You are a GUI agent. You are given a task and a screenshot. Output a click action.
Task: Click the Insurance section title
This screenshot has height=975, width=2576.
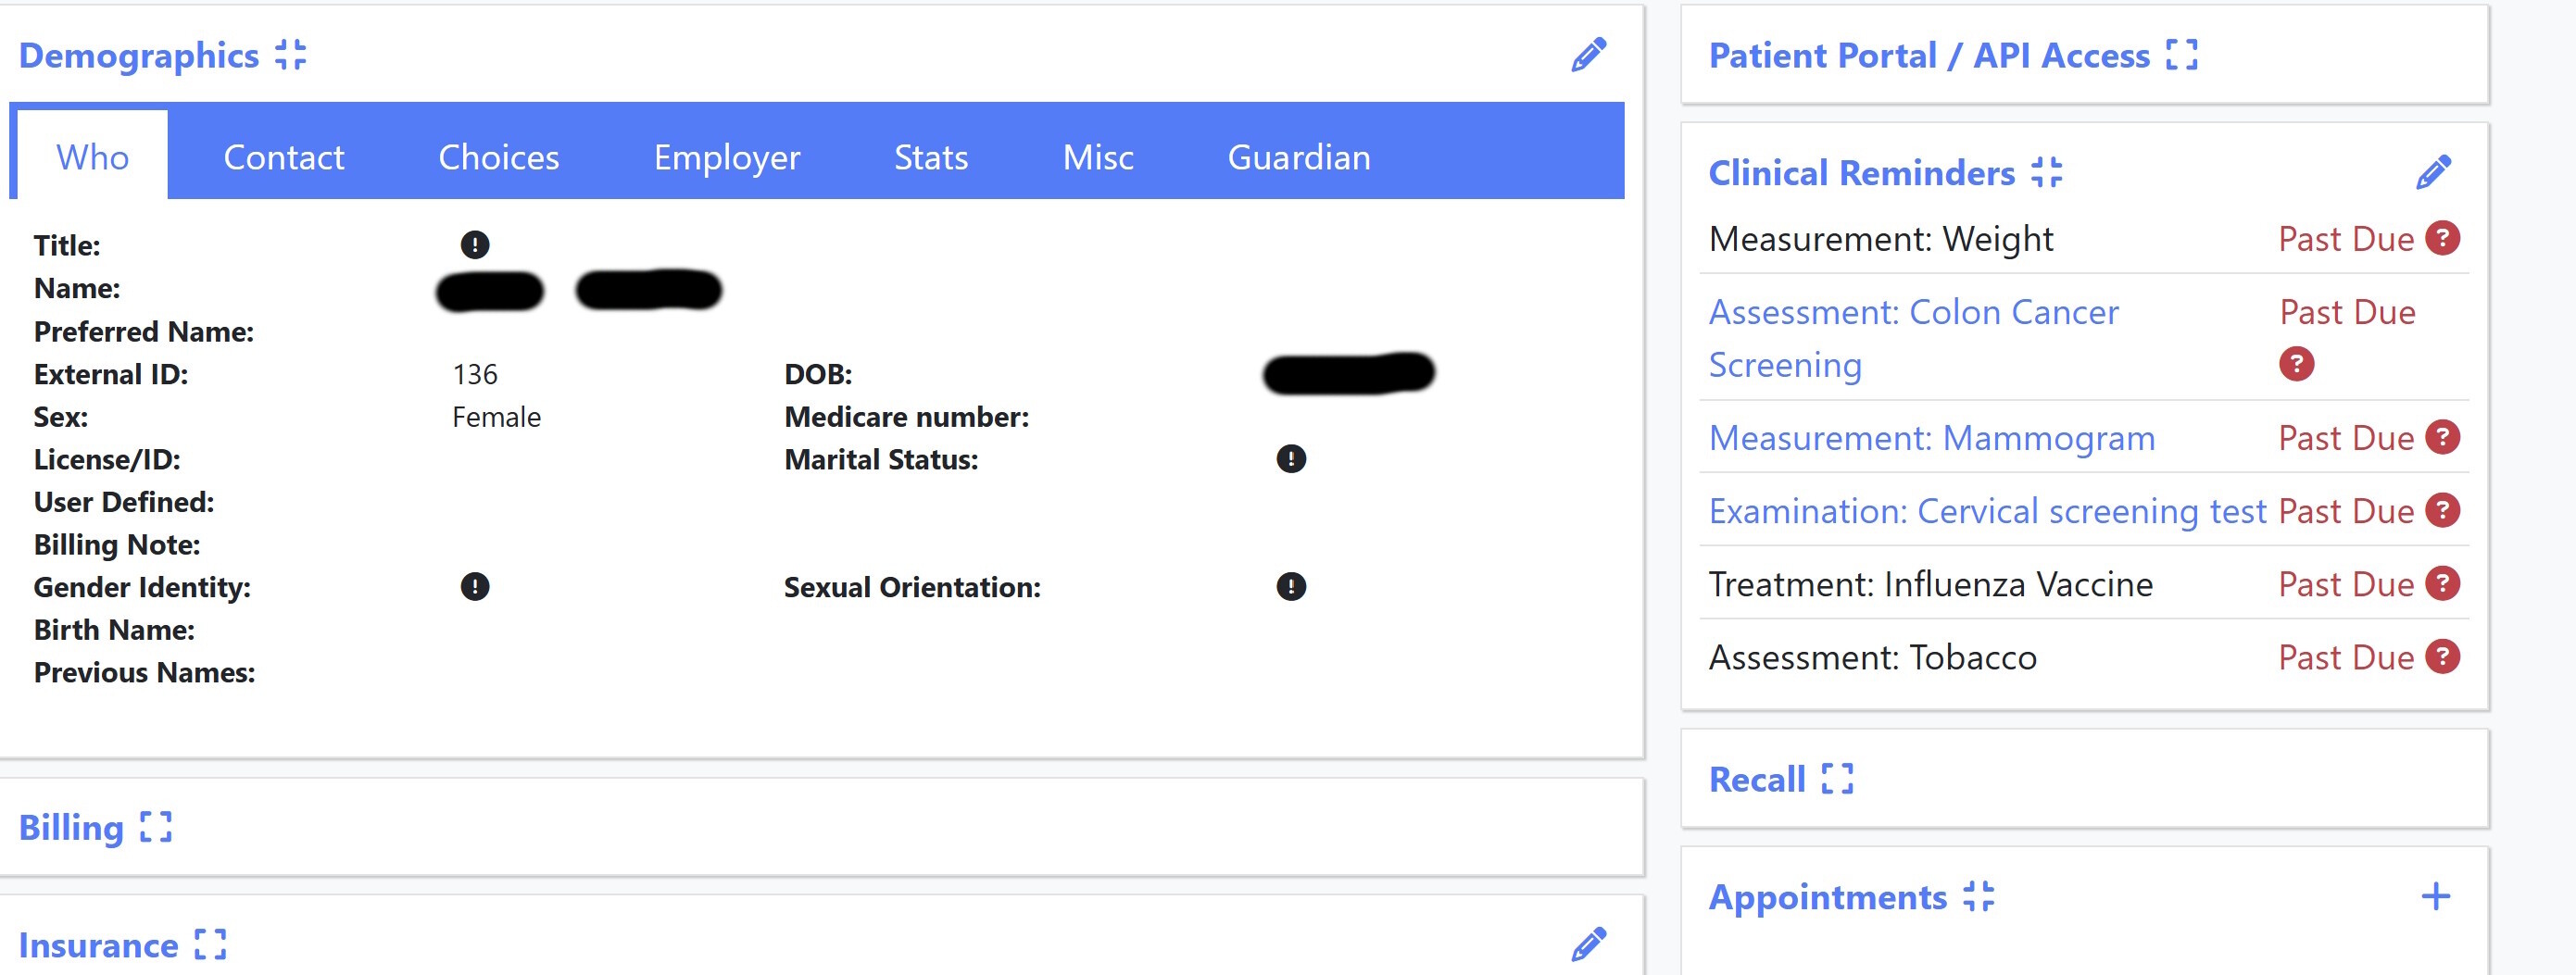coord(98,945)
